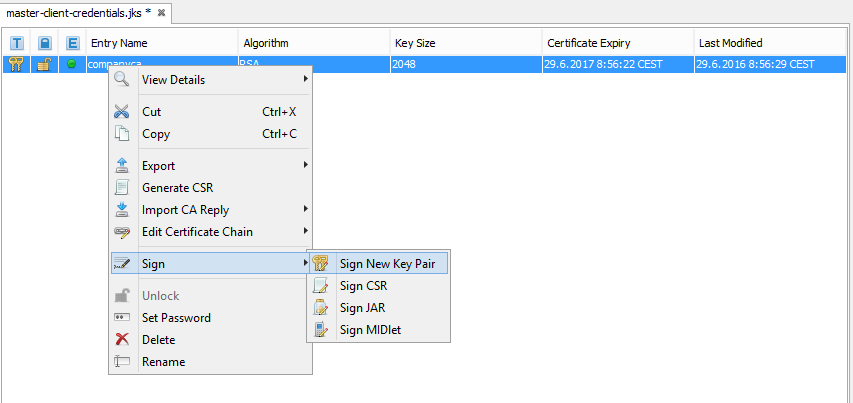Expand the Import CA Reply submenu arrow
This screenshot has height=403, width=853.
click(x=305, y=210)
